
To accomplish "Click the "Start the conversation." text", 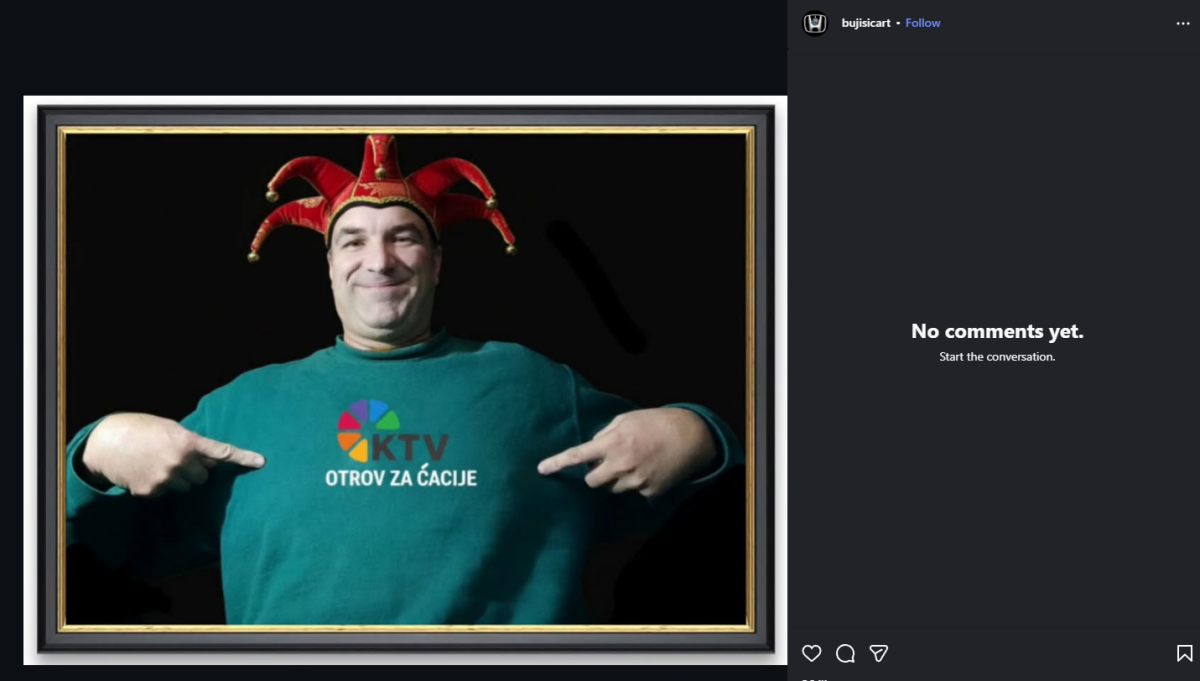I will (997, 357).
